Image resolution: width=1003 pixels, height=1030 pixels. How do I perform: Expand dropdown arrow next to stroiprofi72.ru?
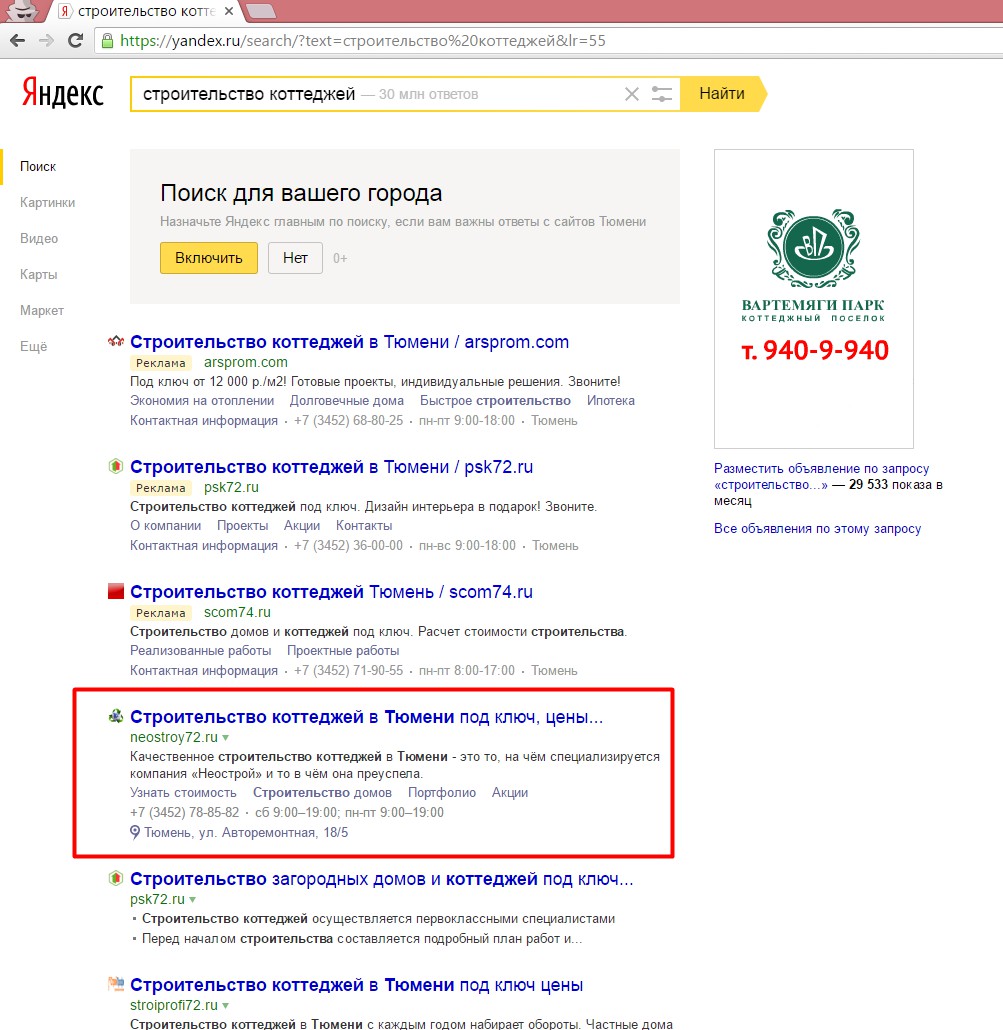(x=225, y=1006)
